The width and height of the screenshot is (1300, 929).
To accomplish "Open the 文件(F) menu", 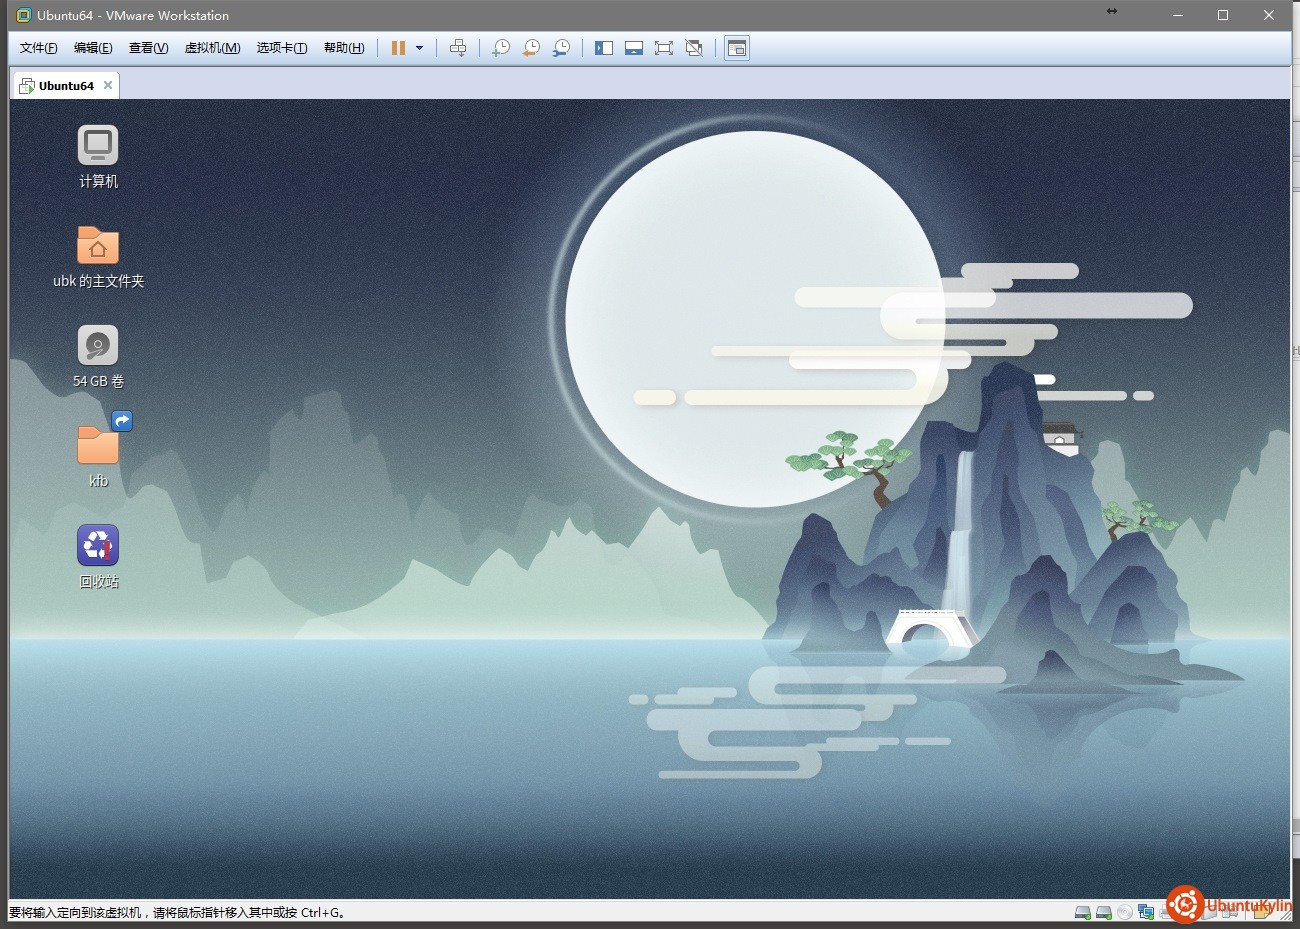I will click(x=39, y=48).
